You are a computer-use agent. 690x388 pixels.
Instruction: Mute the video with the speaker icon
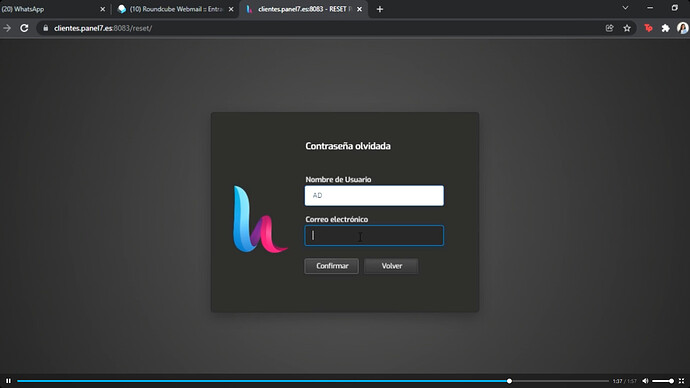pos(645,381)
